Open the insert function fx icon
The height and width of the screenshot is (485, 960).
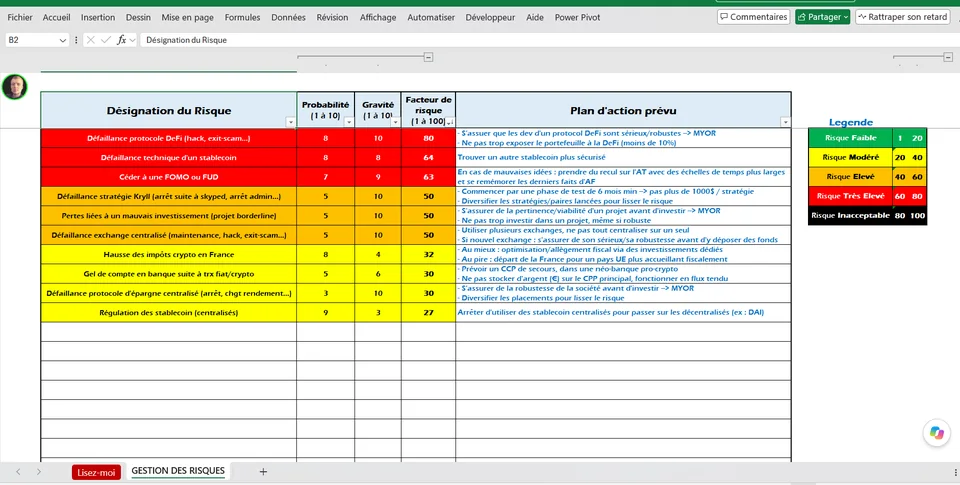(x=122, y=40)
